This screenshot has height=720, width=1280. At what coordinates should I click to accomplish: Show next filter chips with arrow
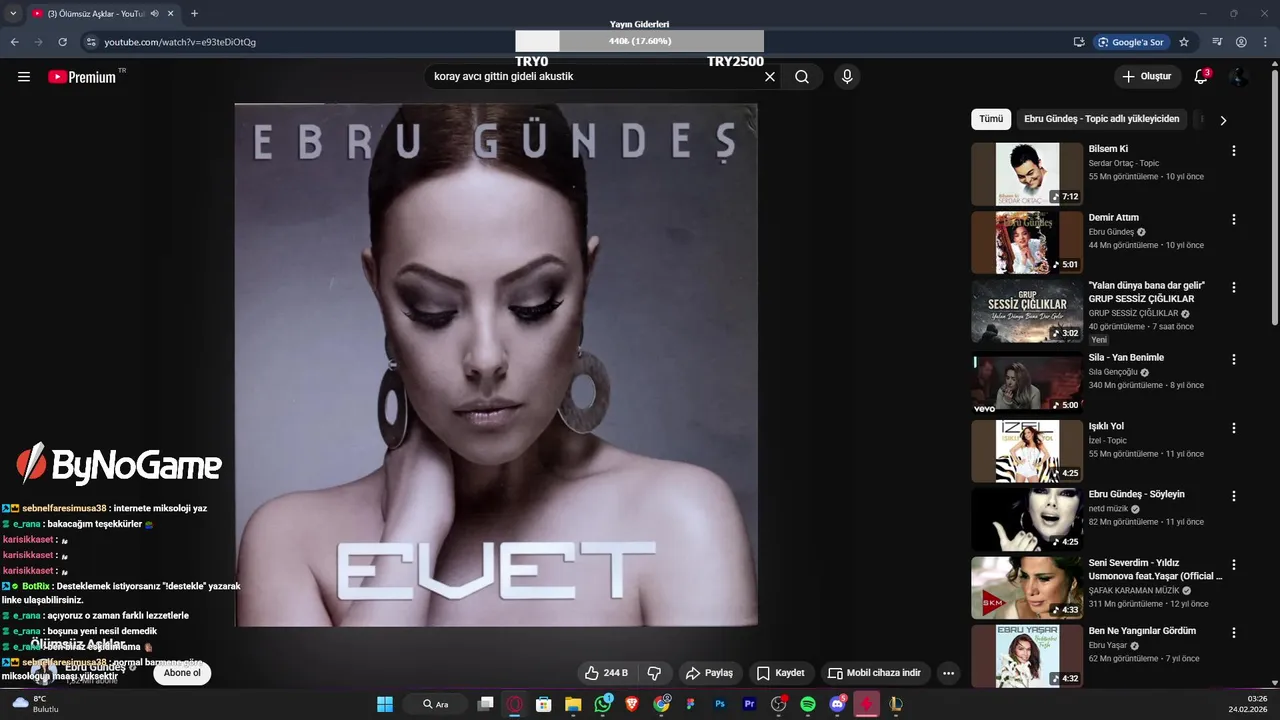(x=1222, y=120)
